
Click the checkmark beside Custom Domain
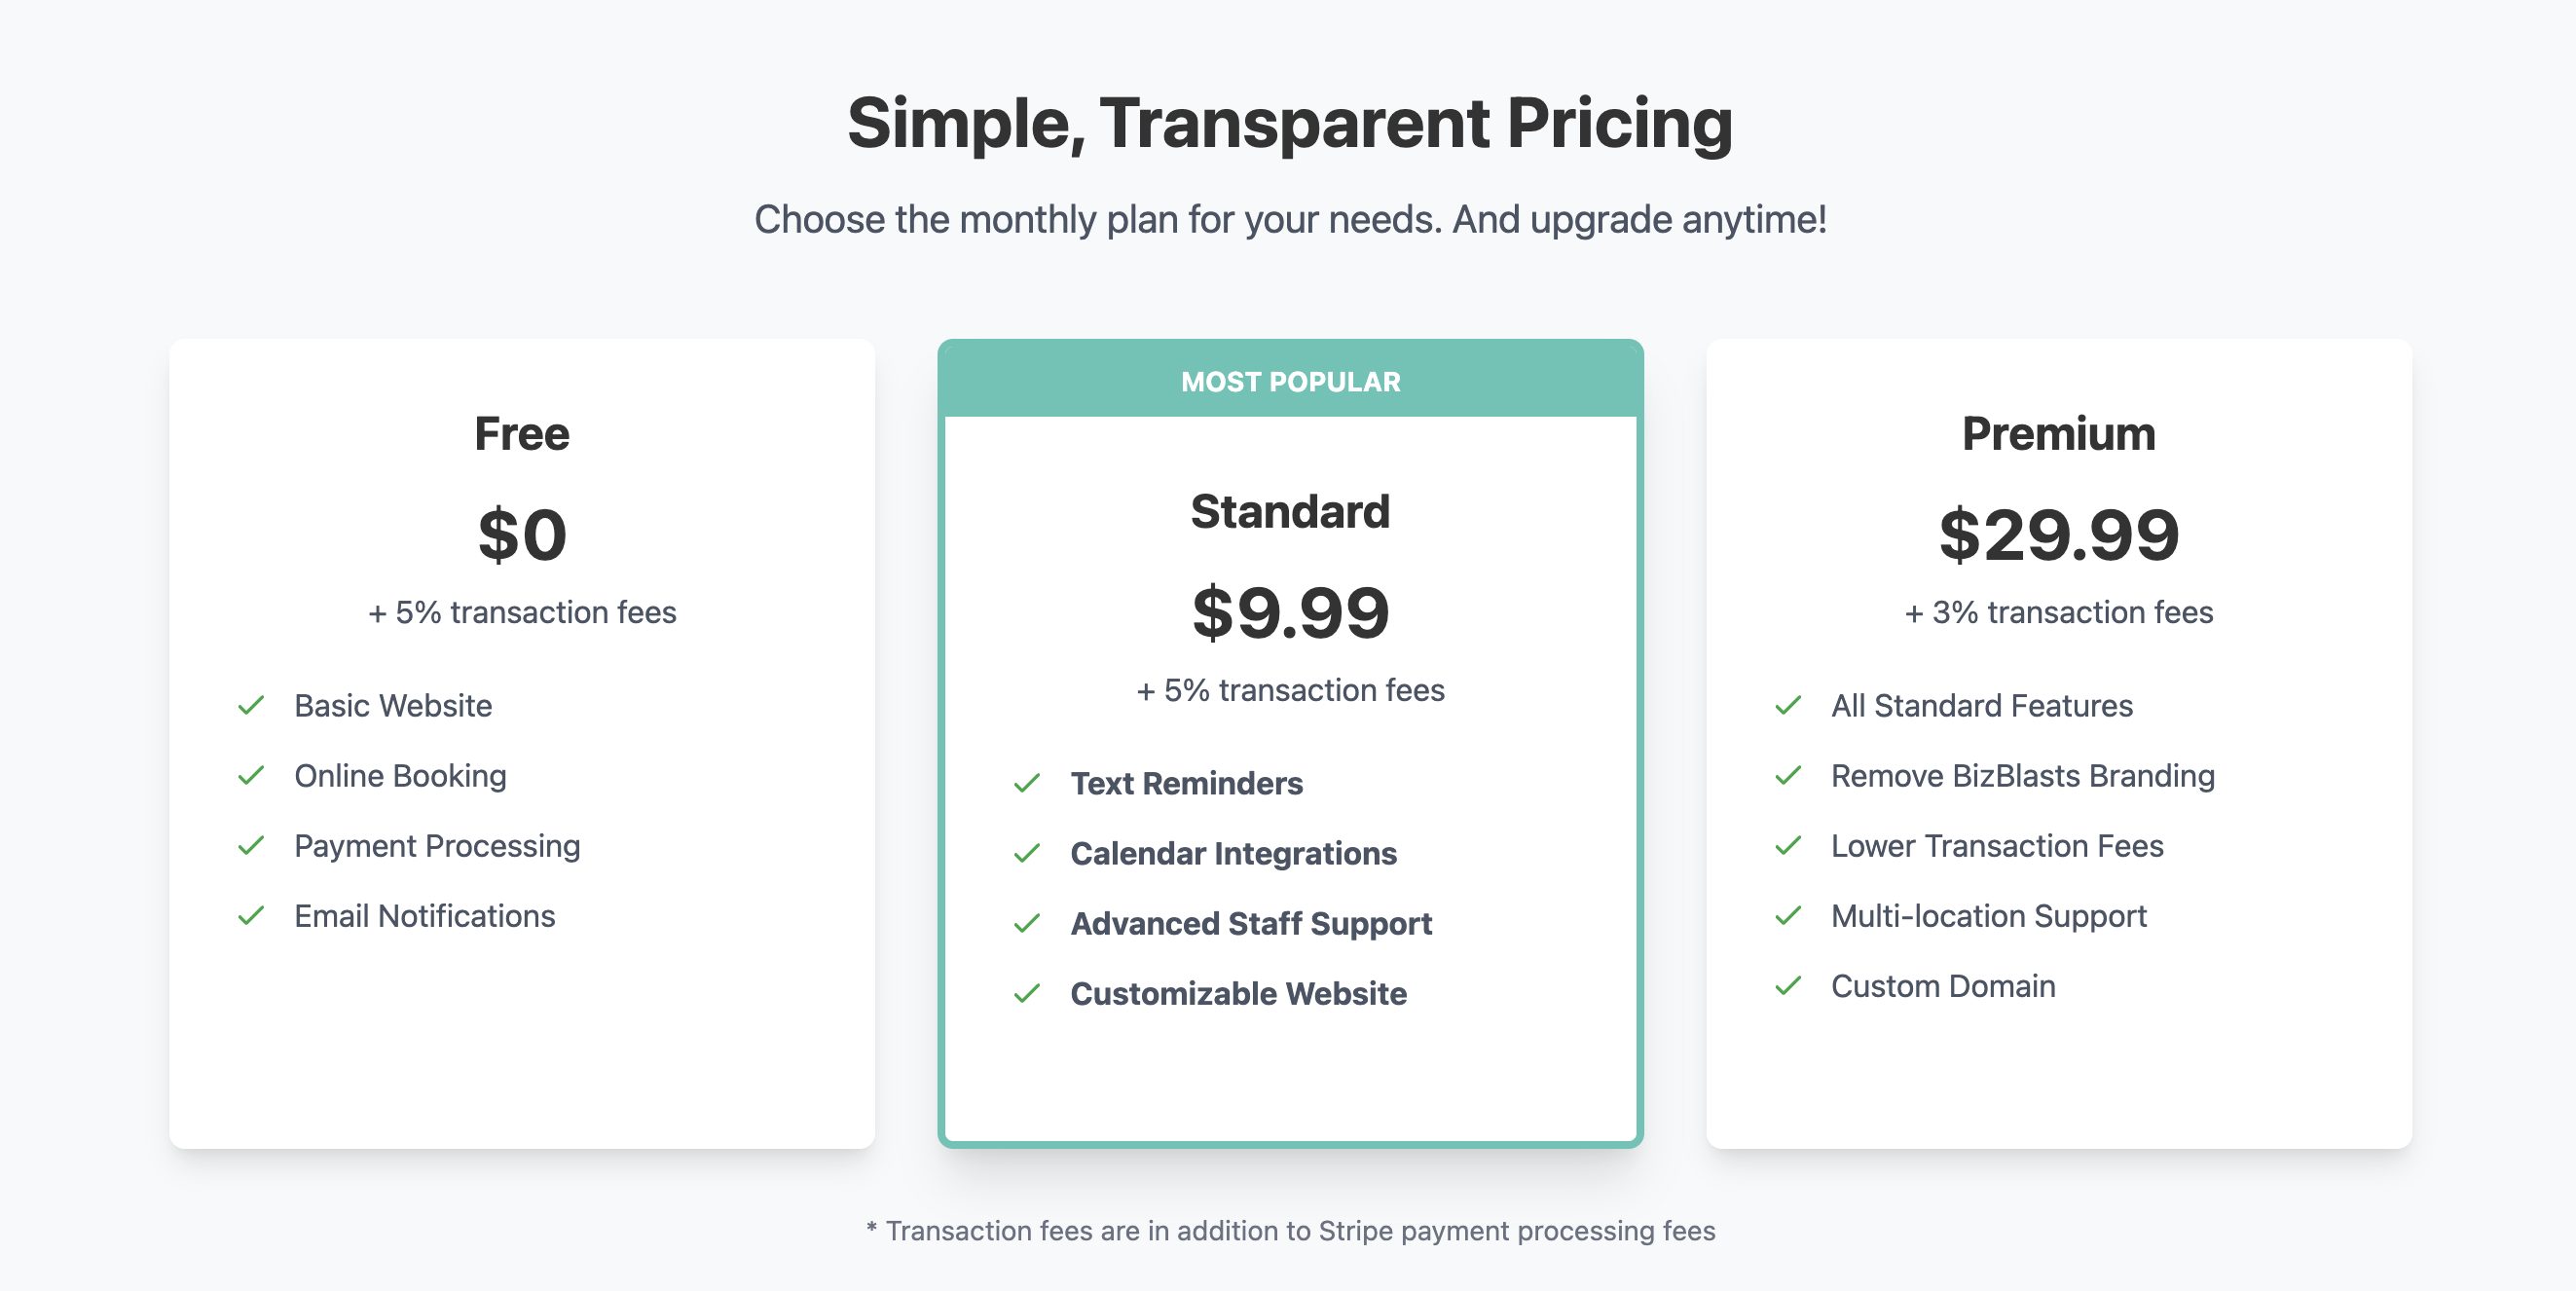point(1788,986)
